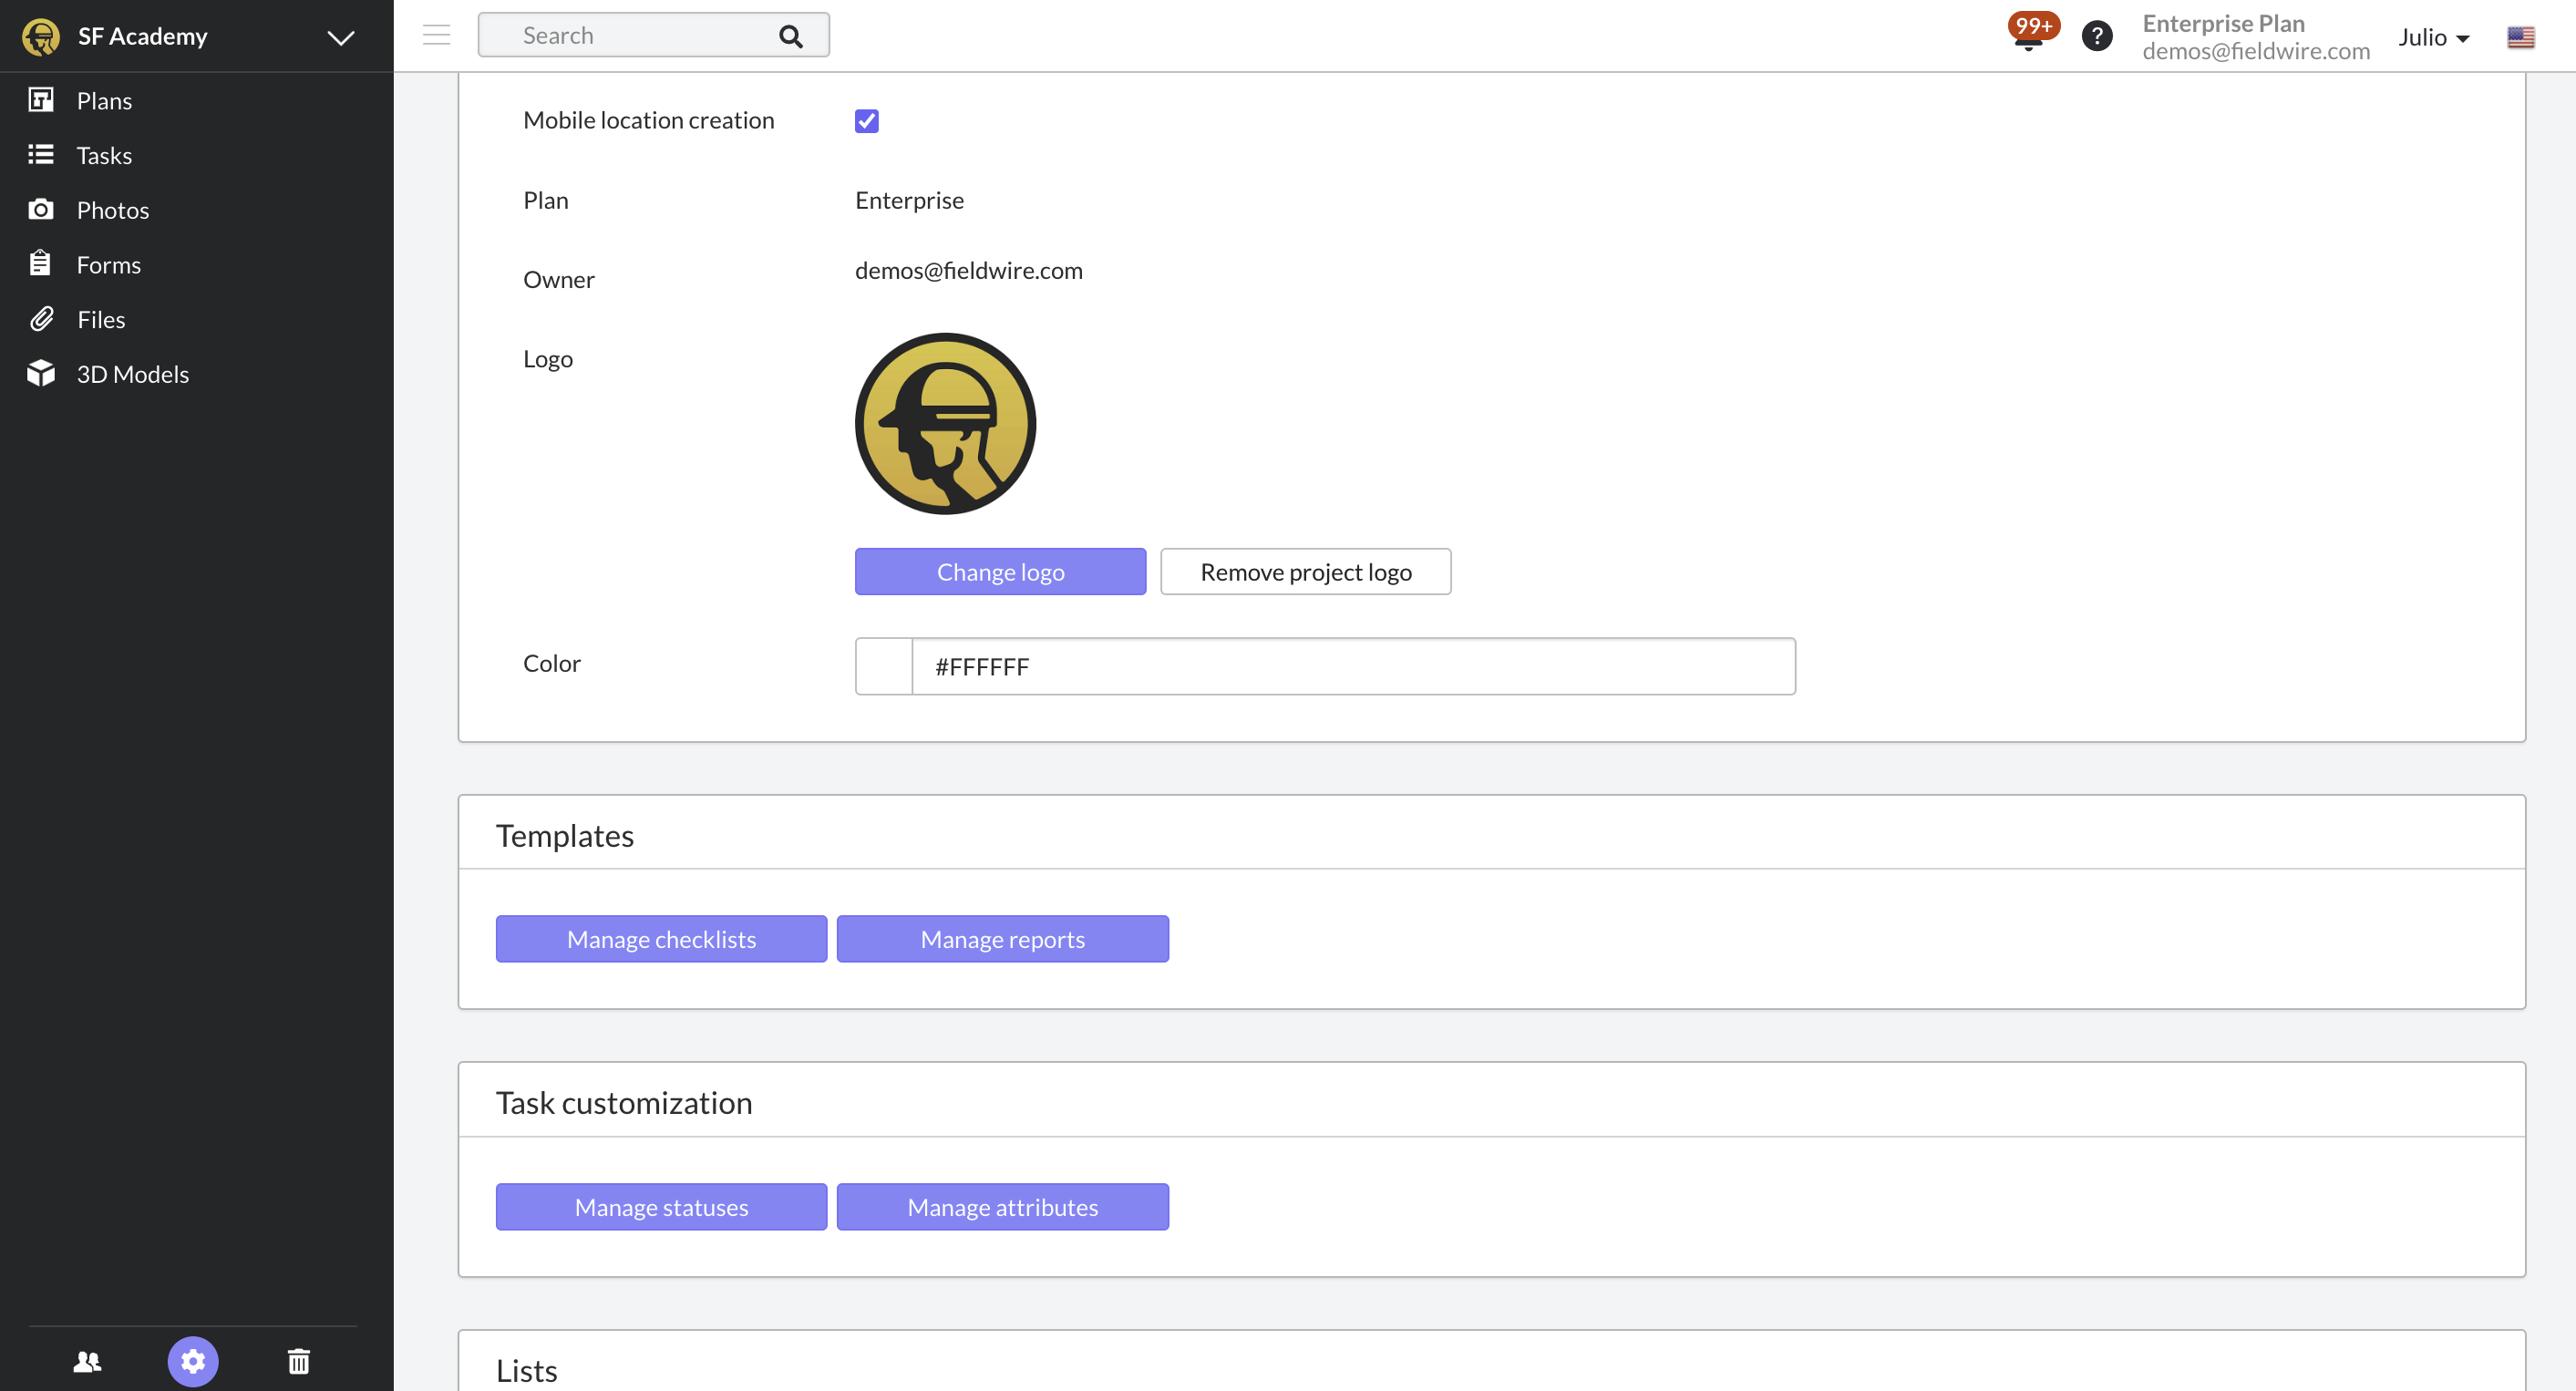The width and height of the screenshot is (2576, 1391).
Task: Click Manage attributes button
Action: point(1002,1207)
